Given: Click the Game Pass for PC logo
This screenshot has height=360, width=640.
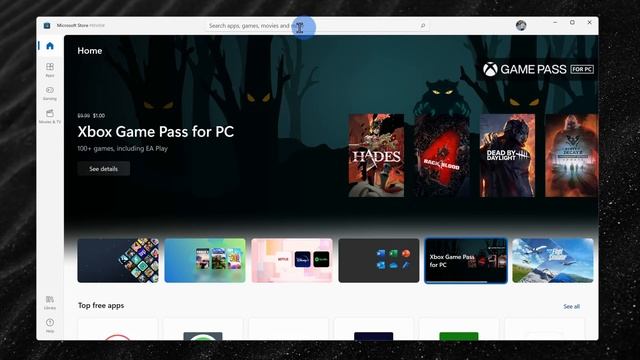Looking at the screenshot, I should (x=538, y=69).
